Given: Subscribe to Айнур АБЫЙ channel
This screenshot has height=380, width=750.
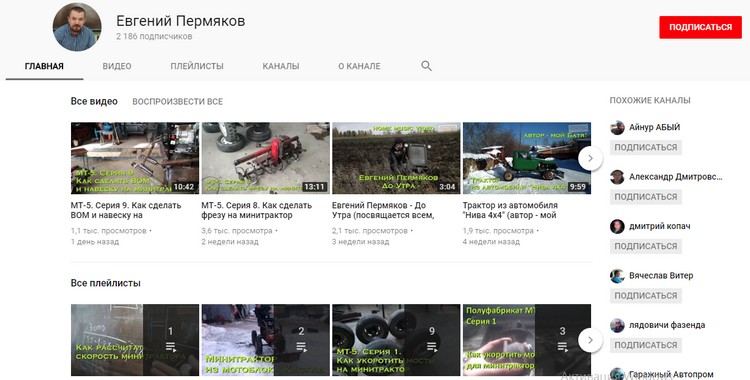Looking at the screenshot, I should pos(646,147).
